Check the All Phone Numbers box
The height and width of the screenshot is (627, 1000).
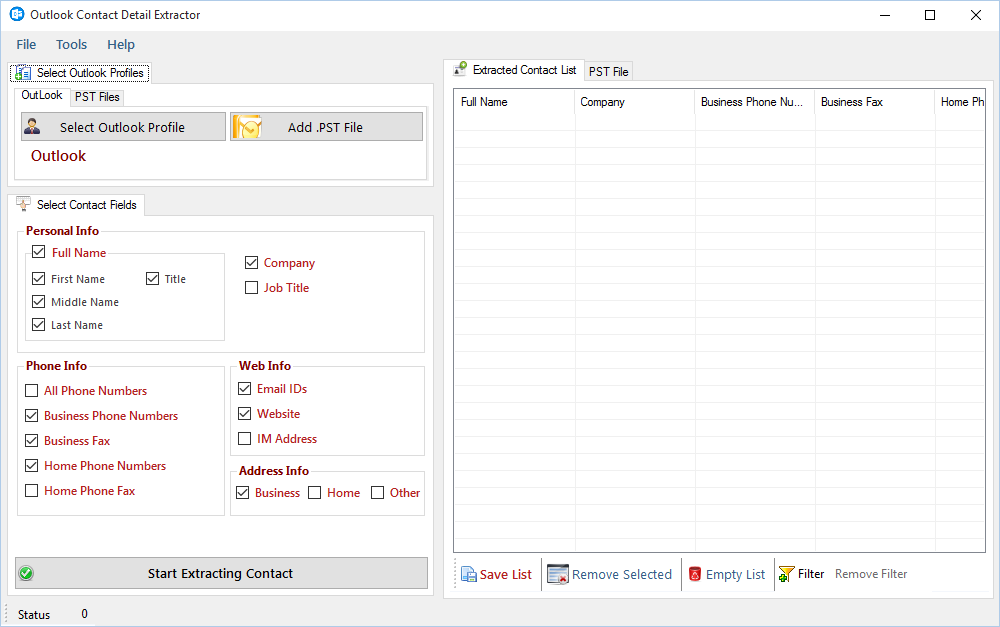31,390
